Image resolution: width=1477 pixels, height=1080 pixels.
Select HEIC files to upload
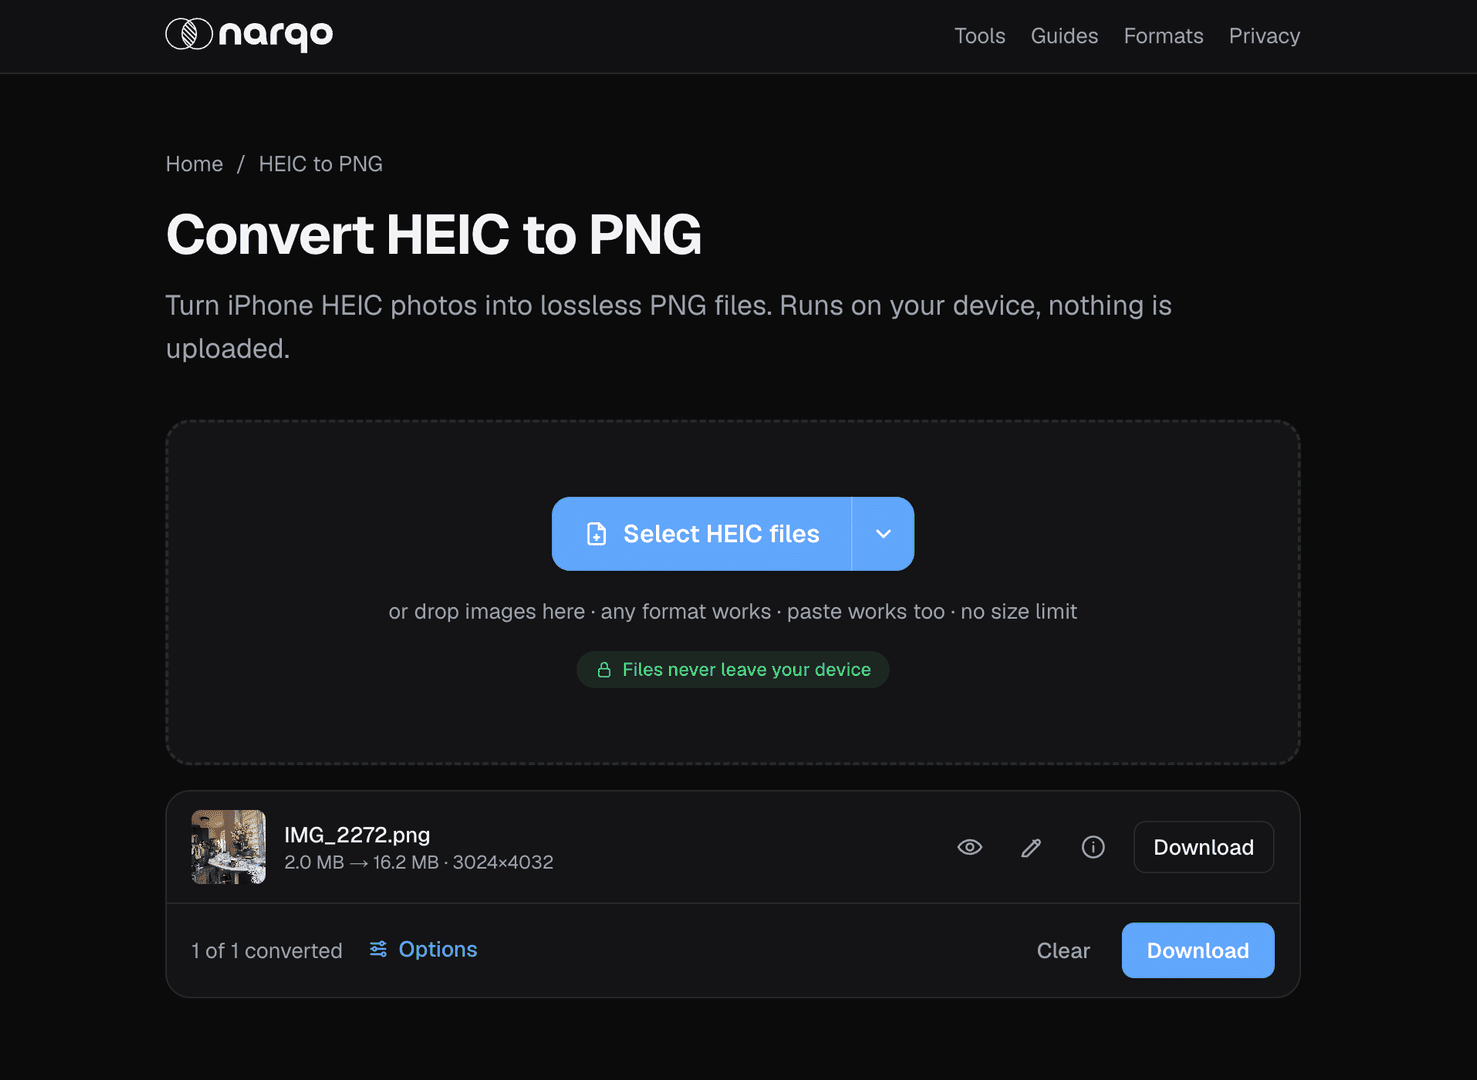pyautogui.click(x=702, y=534)
